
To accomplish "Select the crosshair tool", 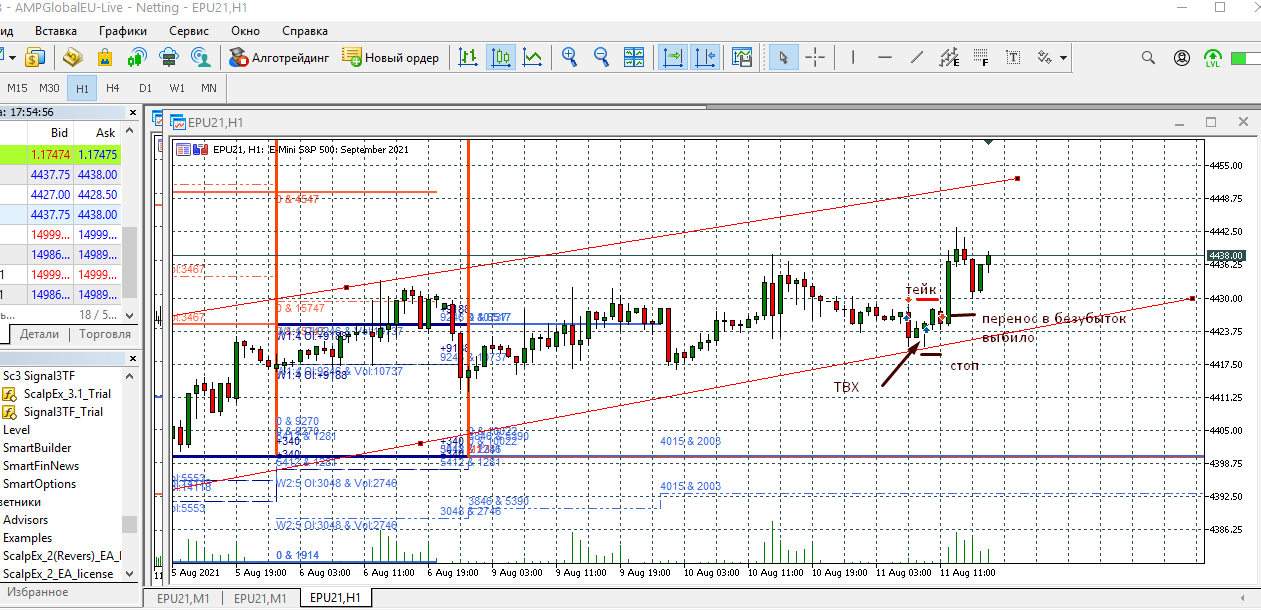I will (816, 57).
